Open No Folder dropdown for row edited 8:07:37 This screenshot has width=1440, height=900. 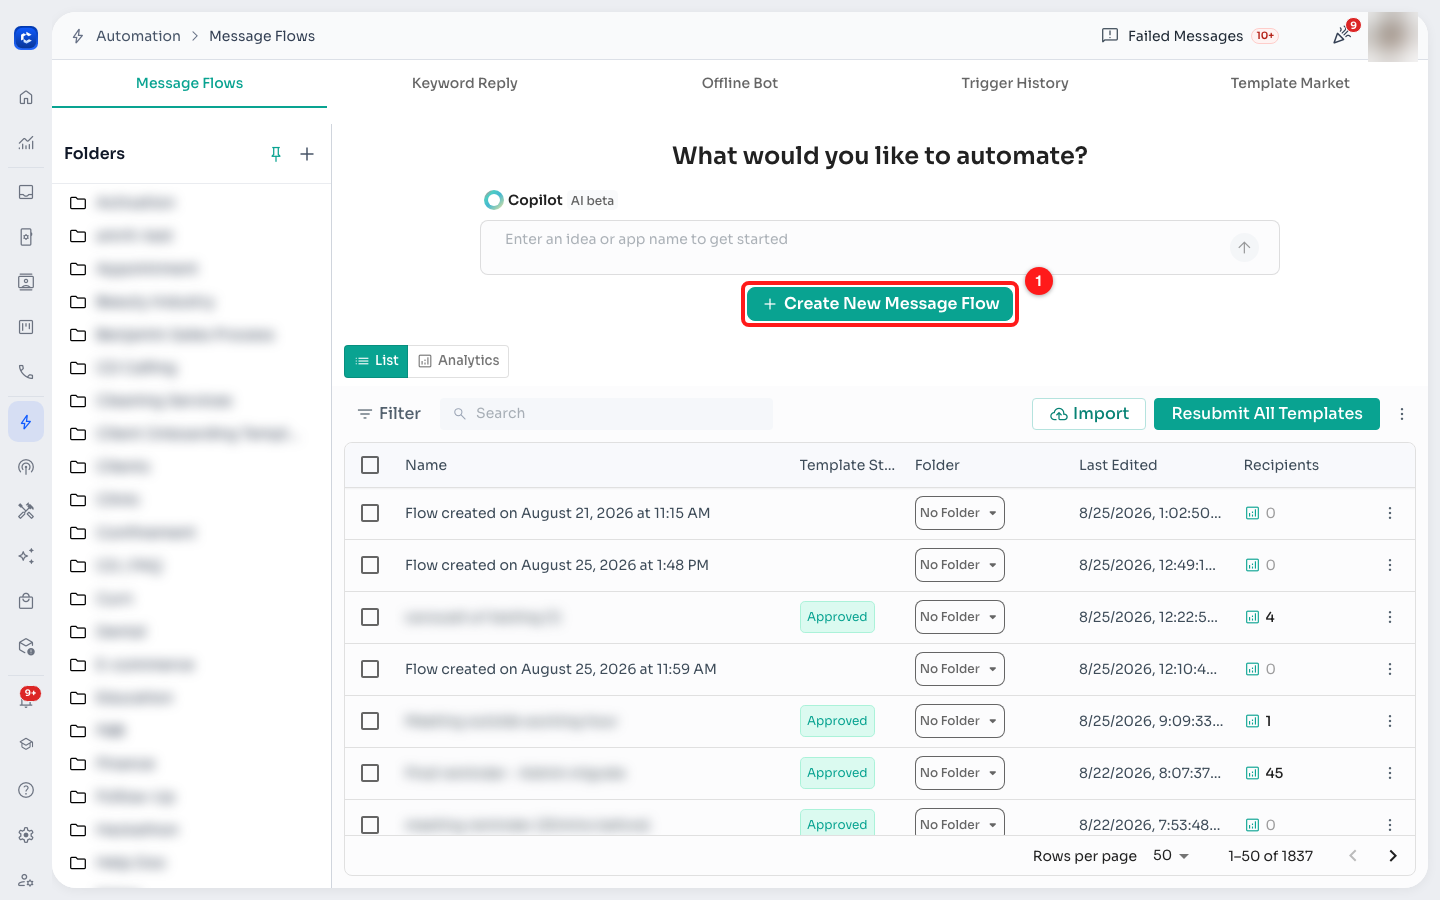pyautogui.click(x=959, y=773)
